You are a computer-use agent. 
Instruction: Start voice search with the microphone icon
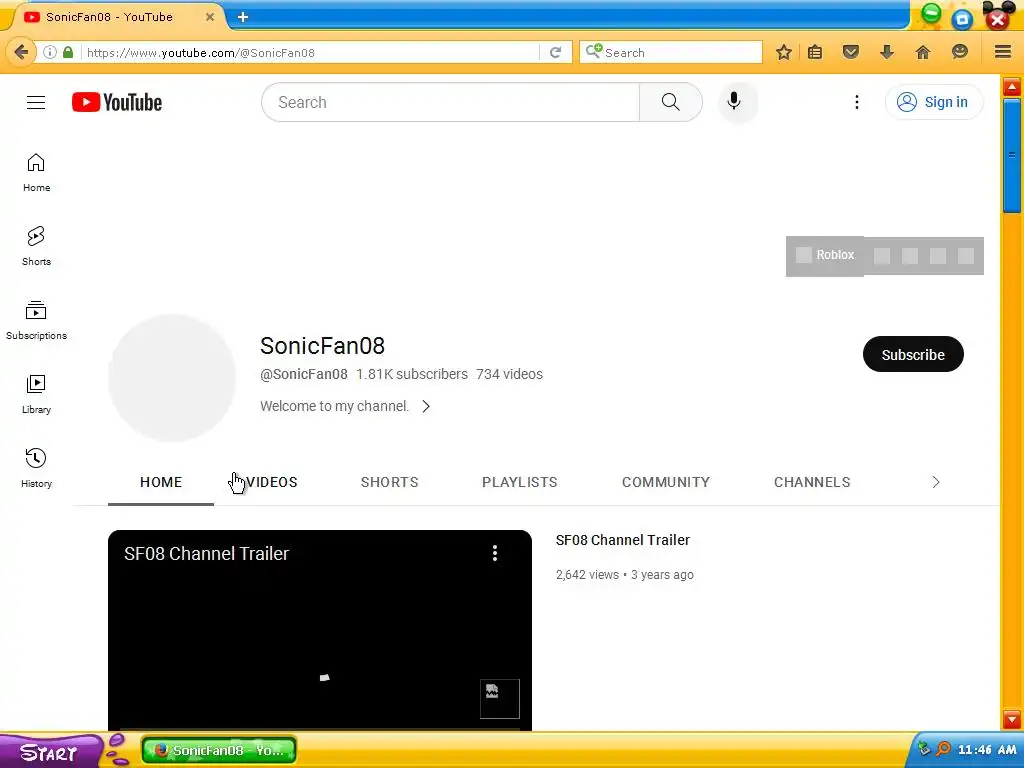point(734,101)
